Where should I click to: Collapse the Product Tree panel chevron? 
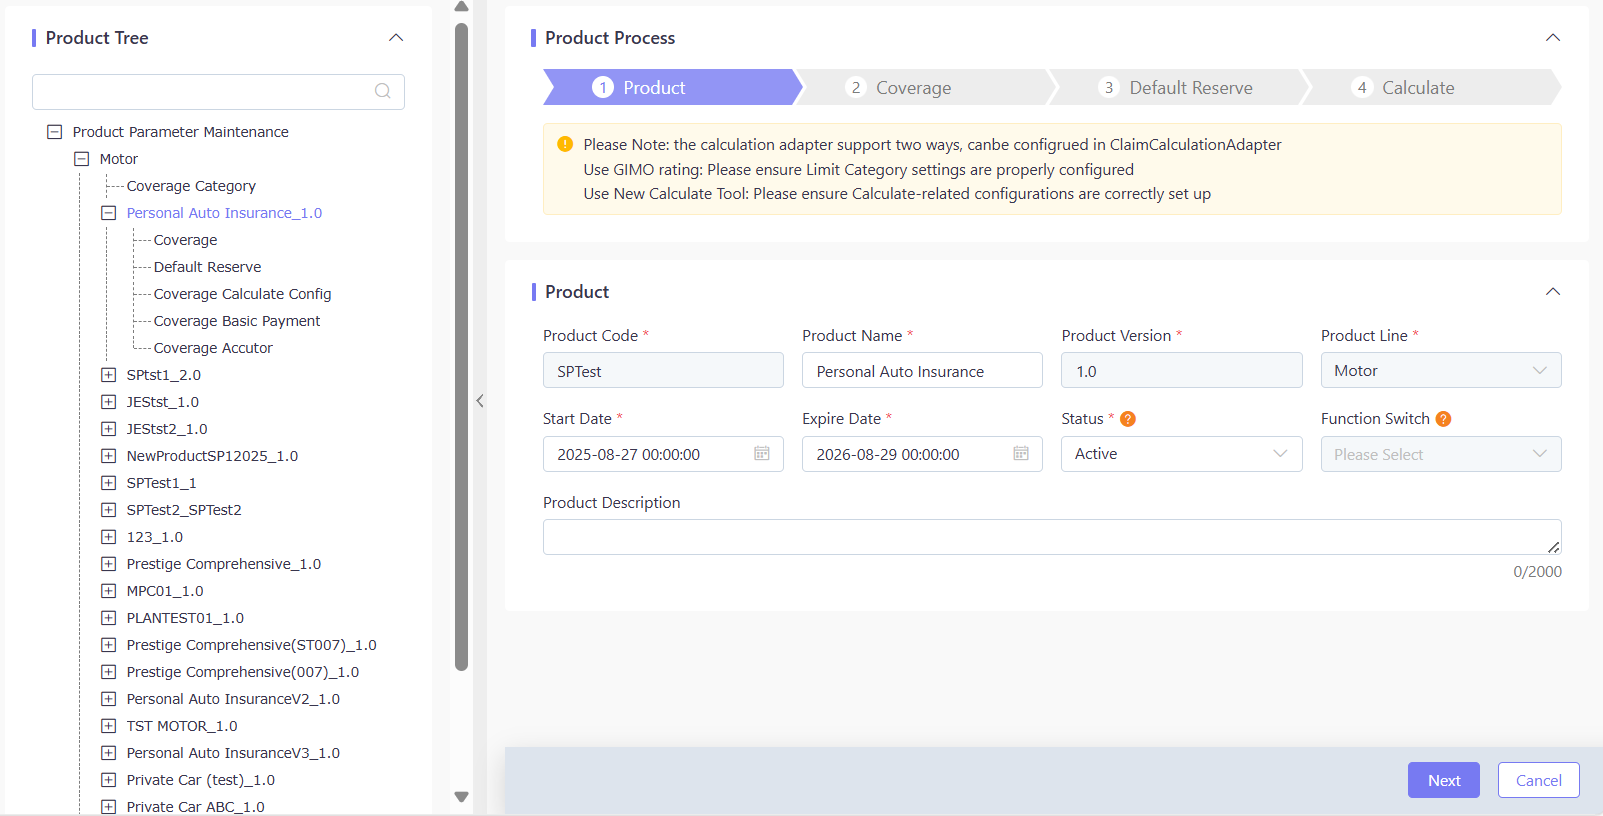click(x=396, y=38)
